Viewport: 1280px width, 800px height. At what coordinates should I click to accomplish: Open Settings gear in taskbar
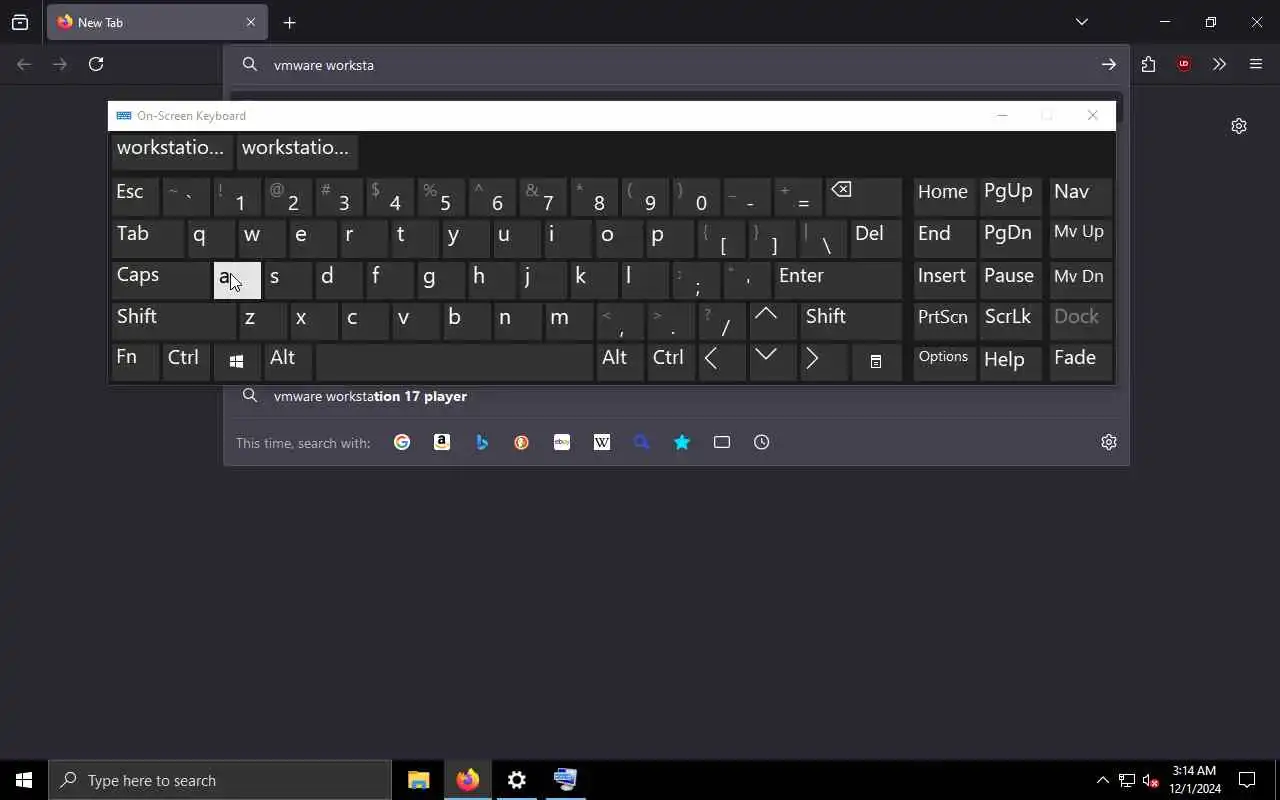pos(517,780)
